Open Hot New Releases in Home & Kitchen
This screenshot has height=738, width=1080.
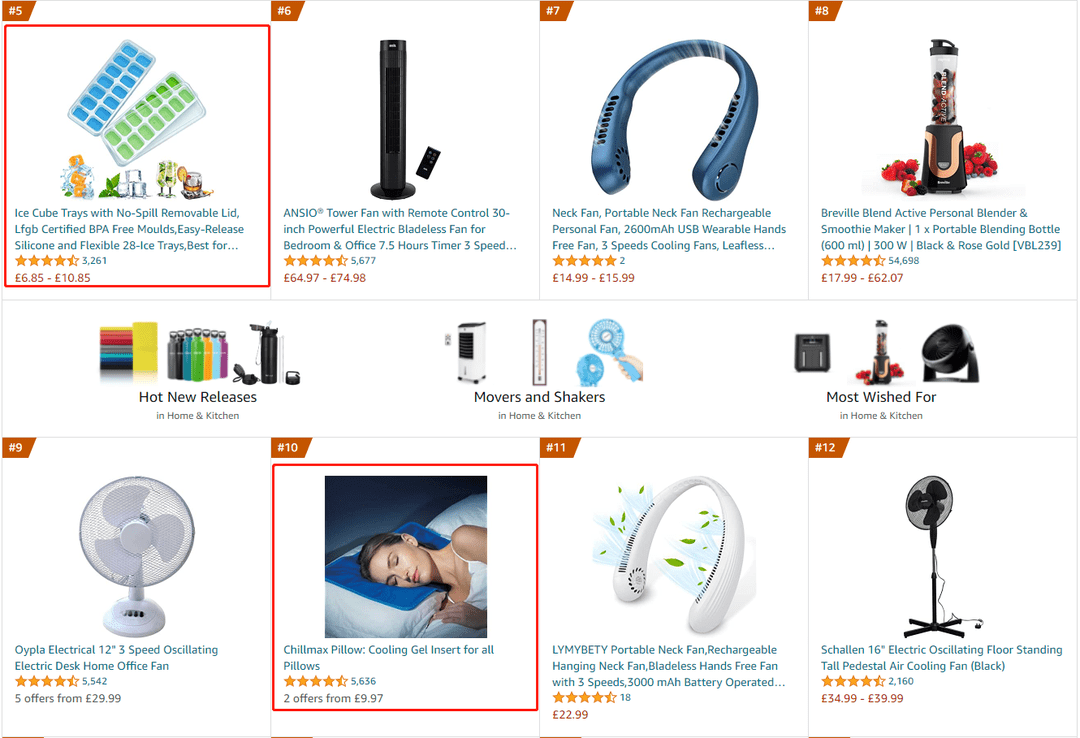pos(198,398)
